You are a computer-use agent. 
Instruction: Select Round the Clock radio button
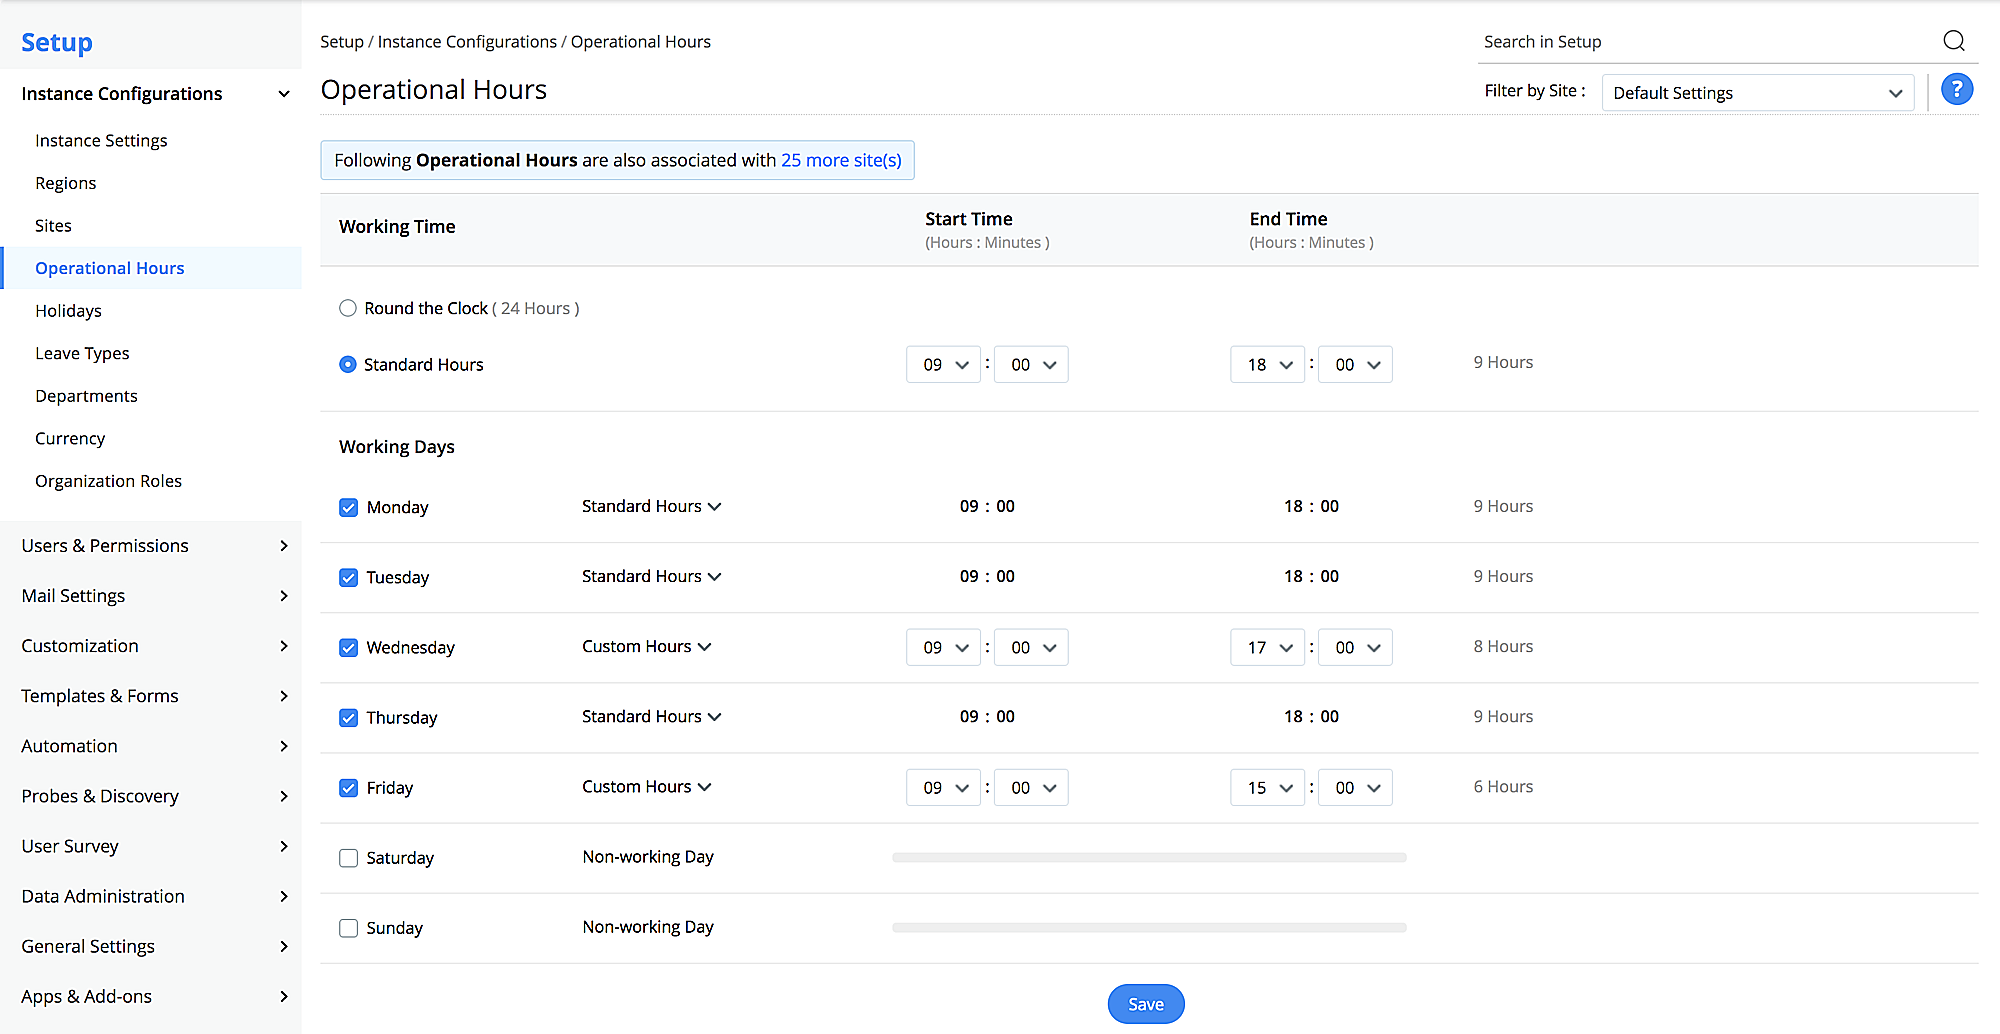click(x=348, y=308)
